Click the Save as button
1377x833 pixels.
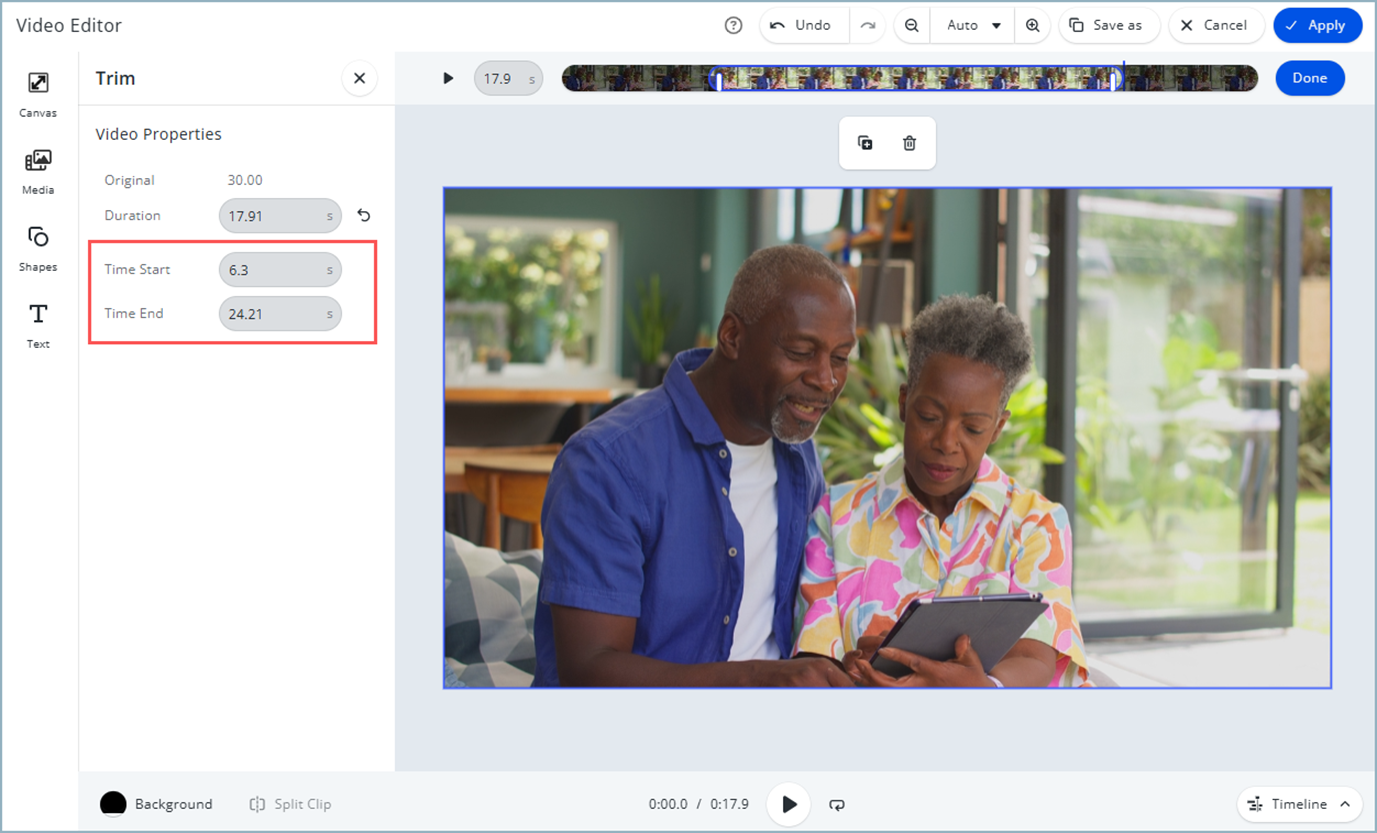[x=1108, y=26]
